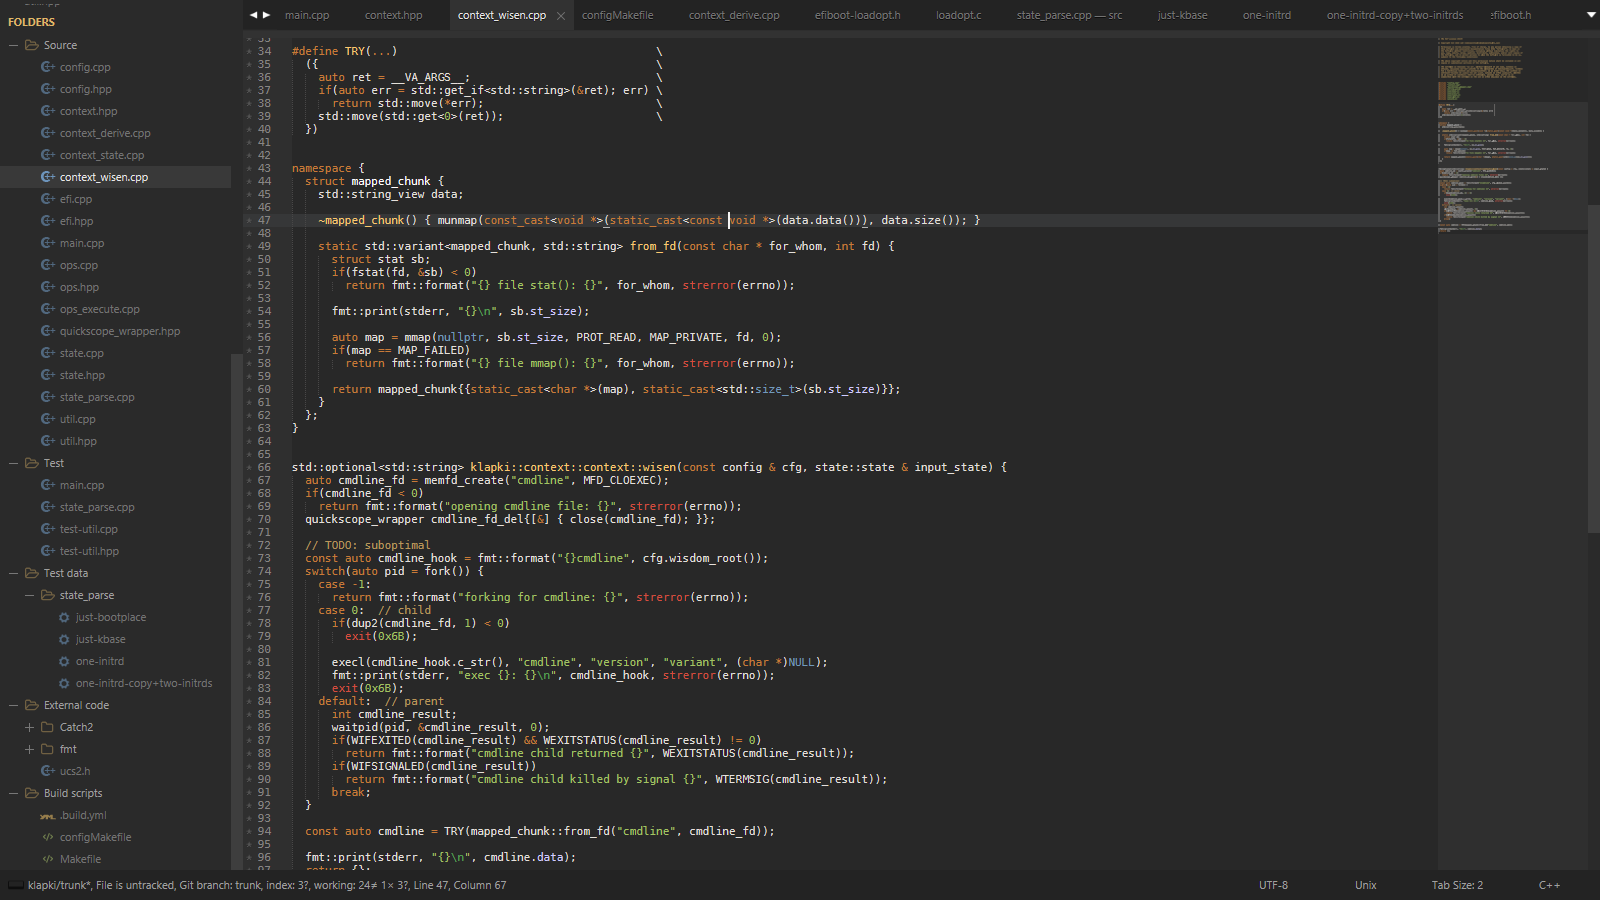The height and width of the screenshot is (900, 1600).
Task: Switch to the efiboot-loadopt.h tab
Action: (857, 15)
